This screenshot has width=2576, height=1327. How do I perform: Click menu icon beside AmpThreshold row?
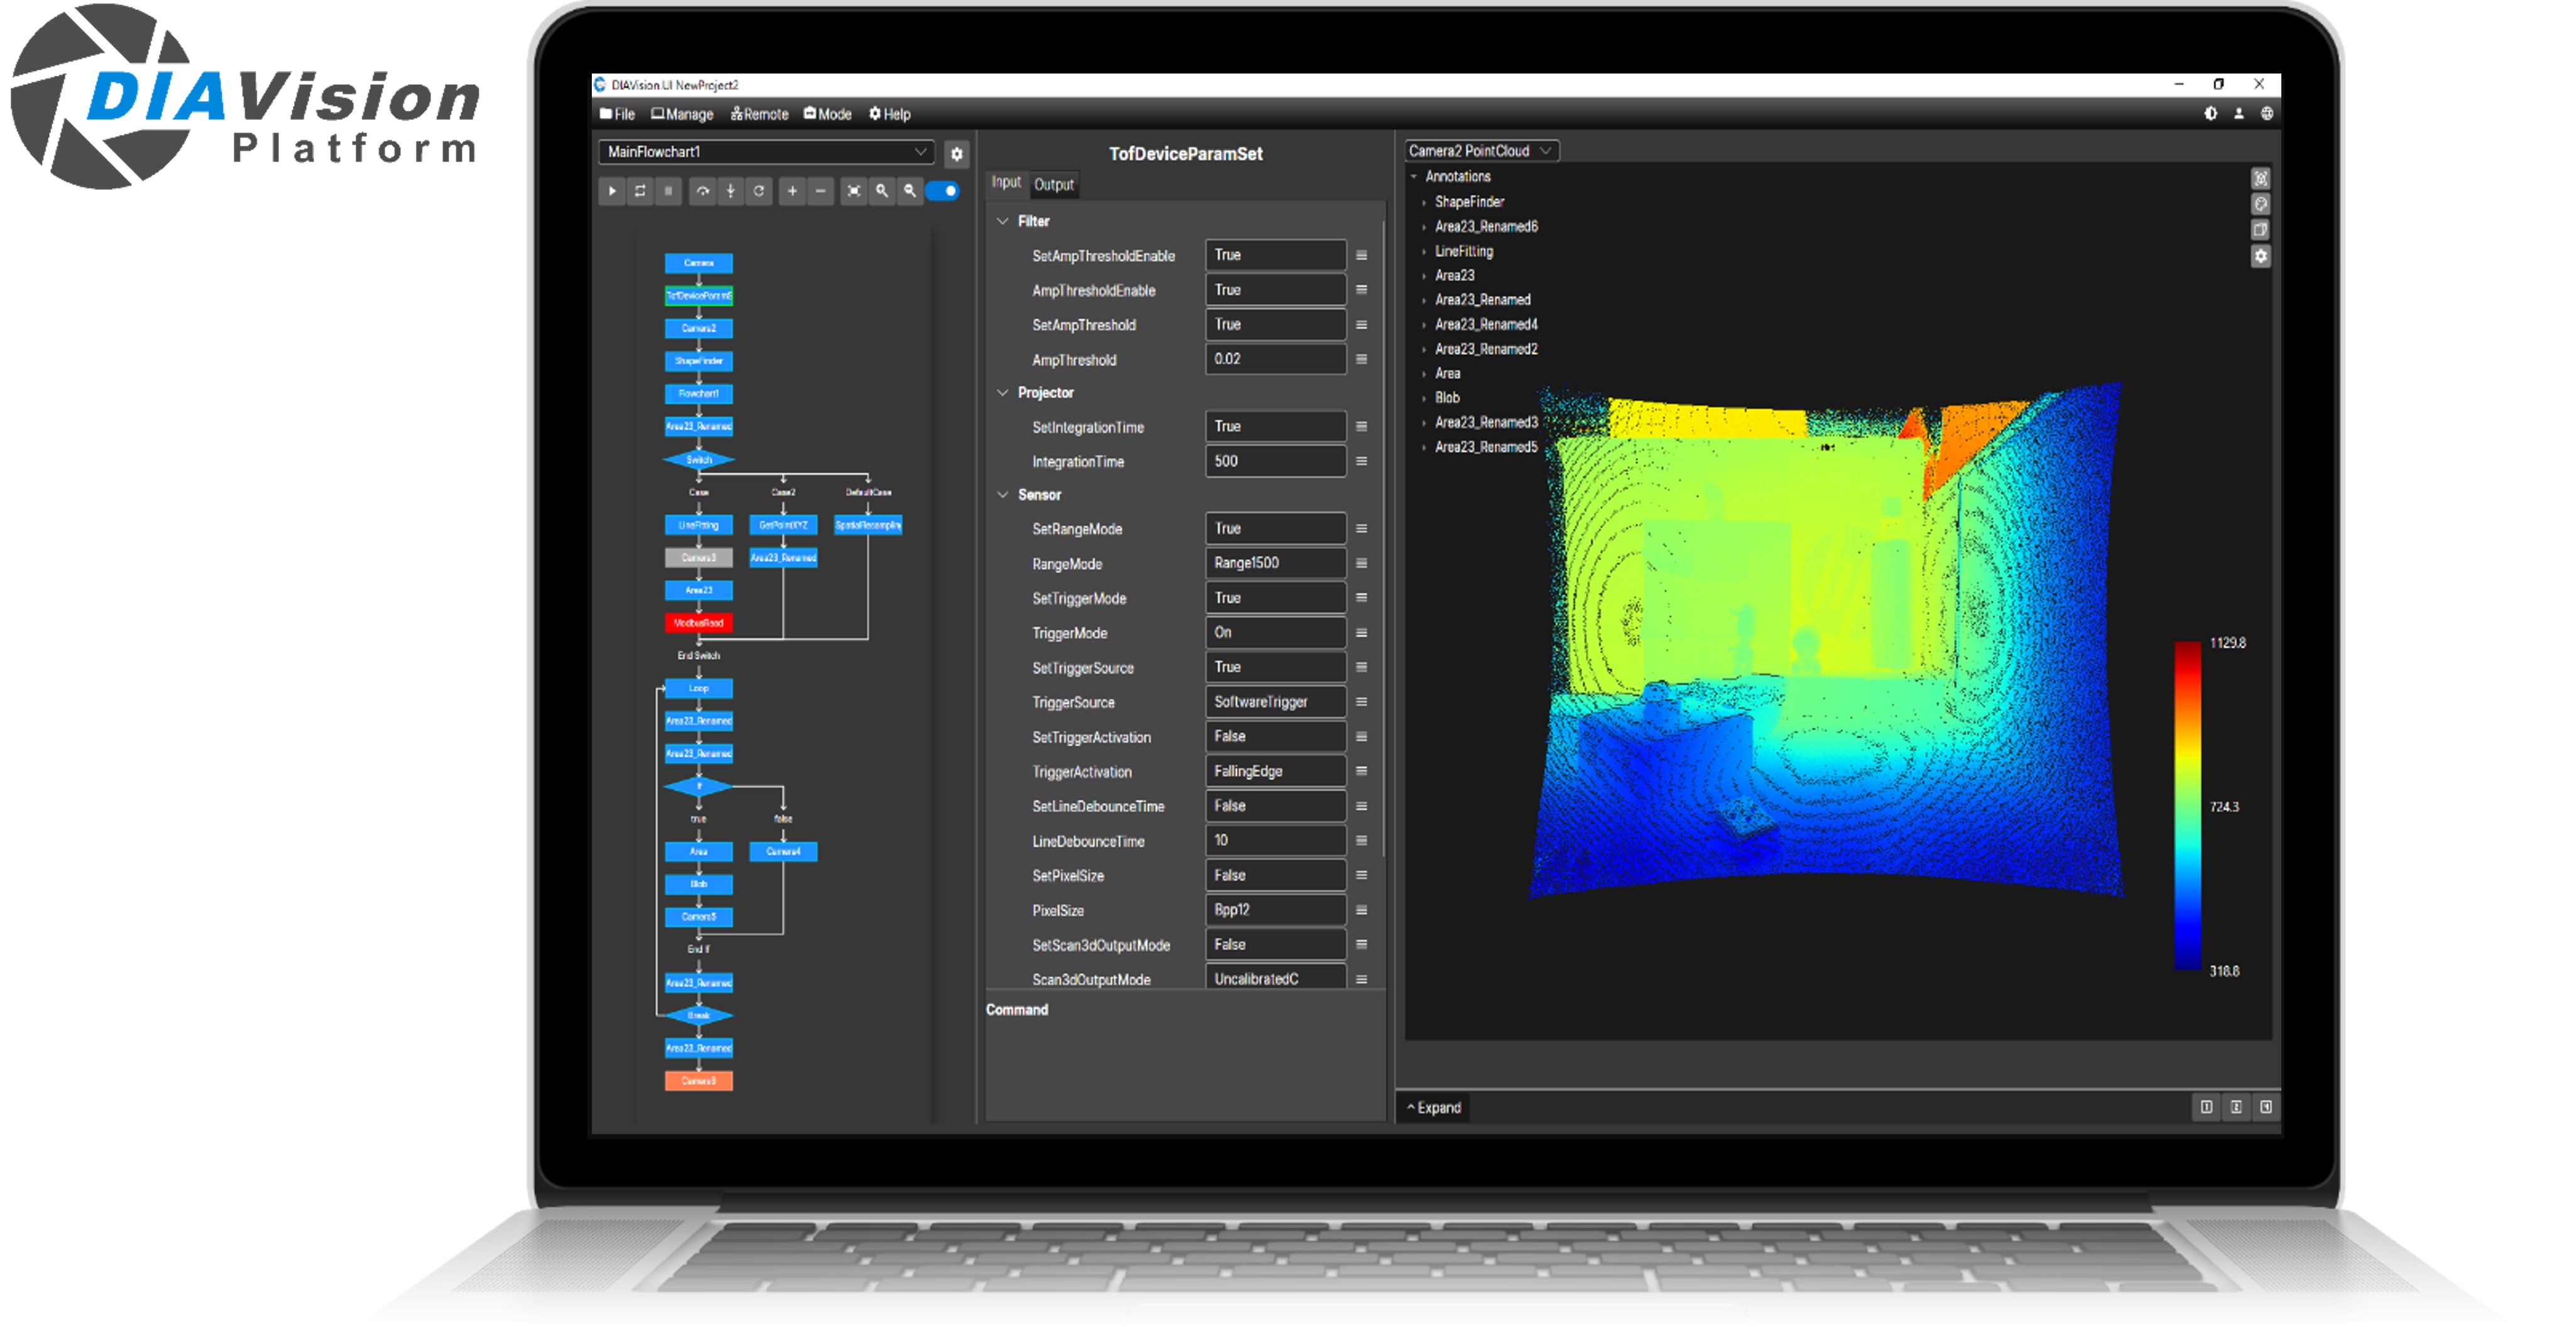point(1361,360)
